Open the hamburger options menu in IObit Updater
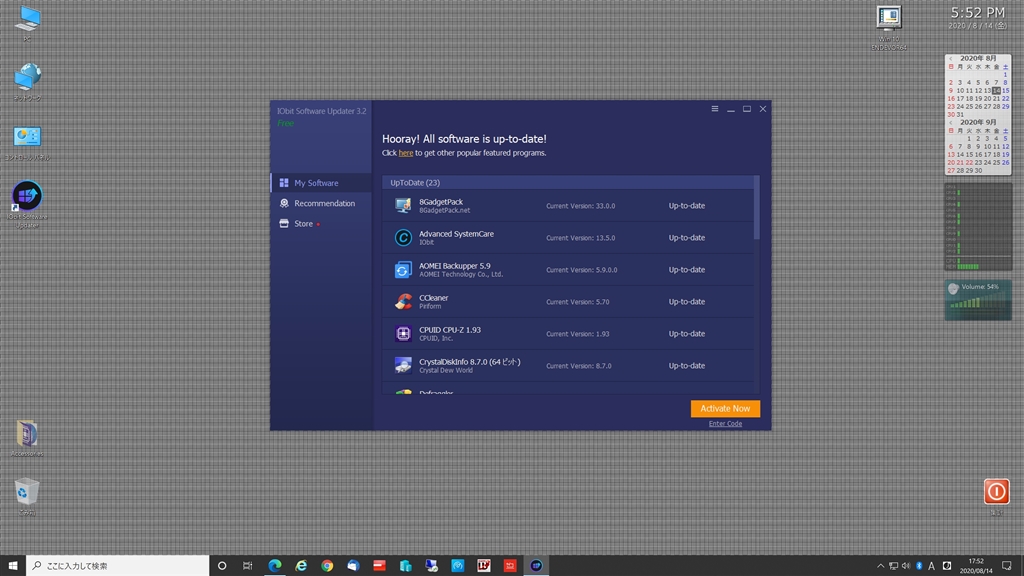This screenshot has height=576, width=1024. [x=714, y=109]
